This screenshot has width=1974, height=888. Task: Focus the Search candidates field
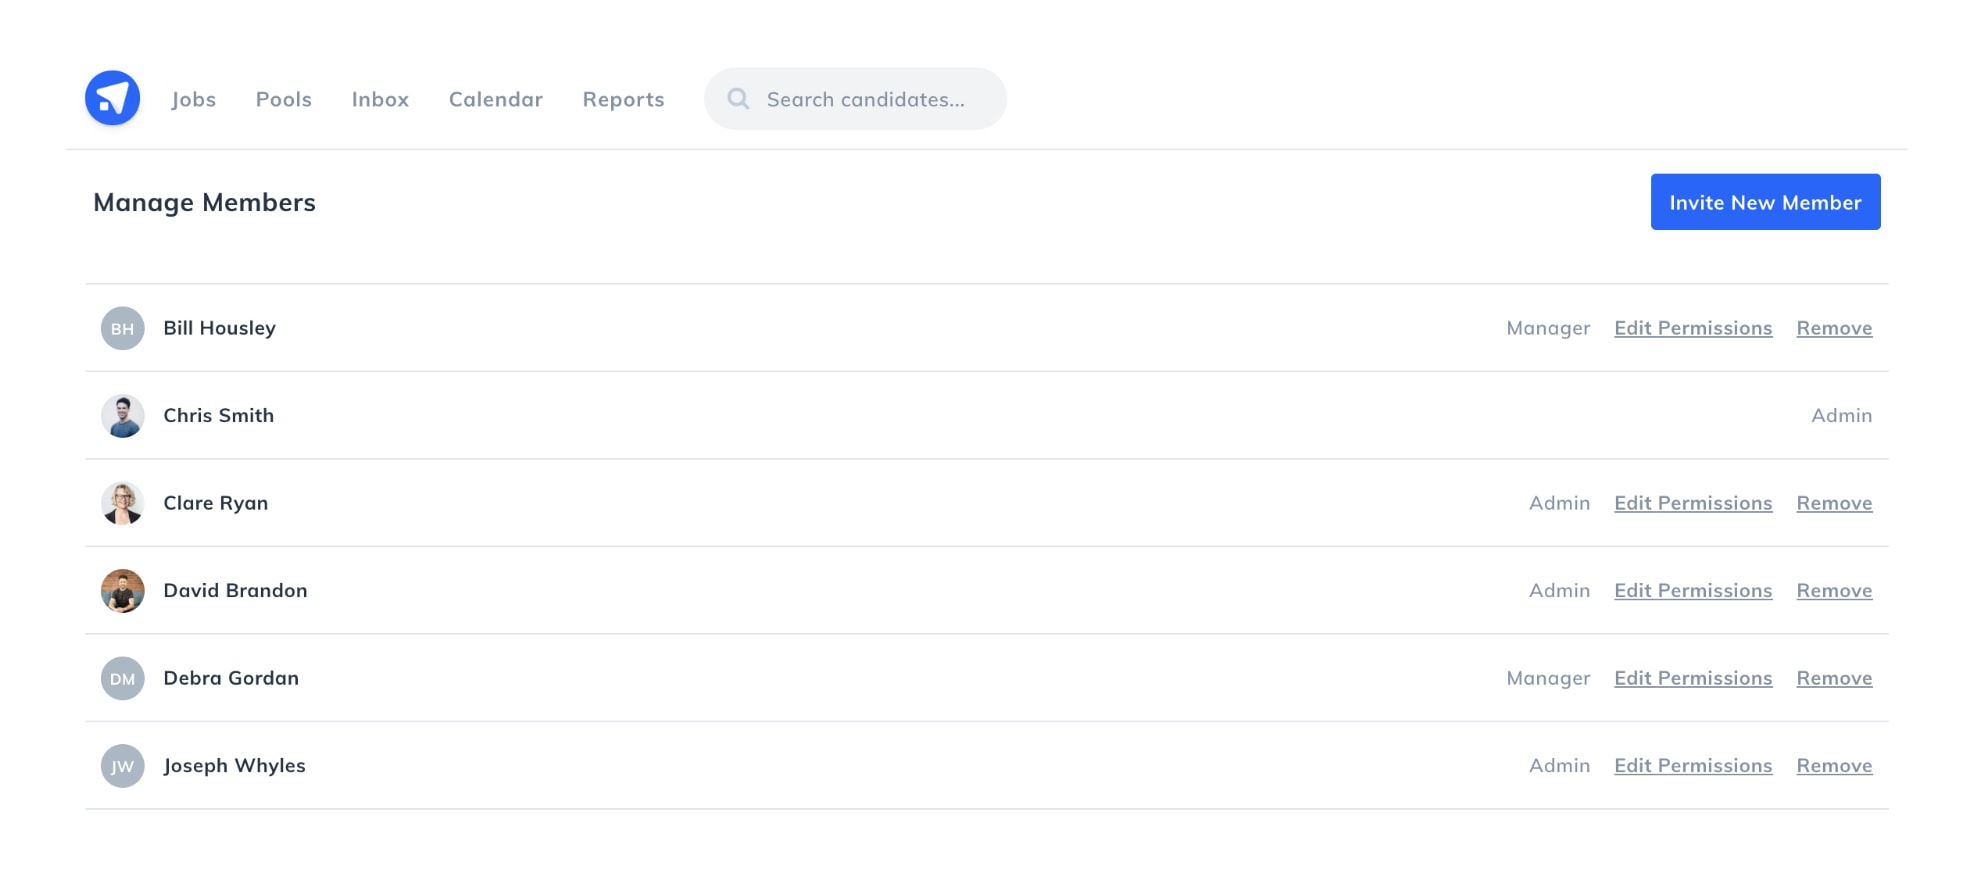coord(855,98)
